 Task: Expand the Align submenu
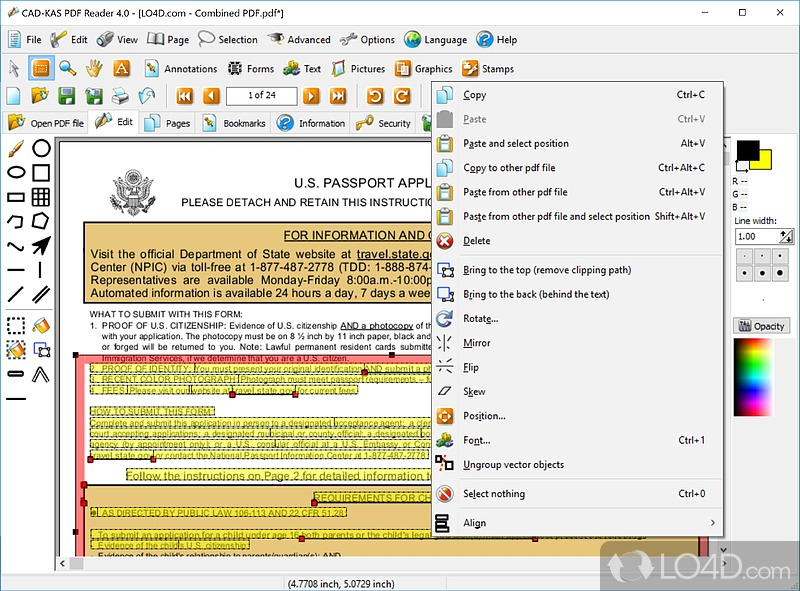578,523
